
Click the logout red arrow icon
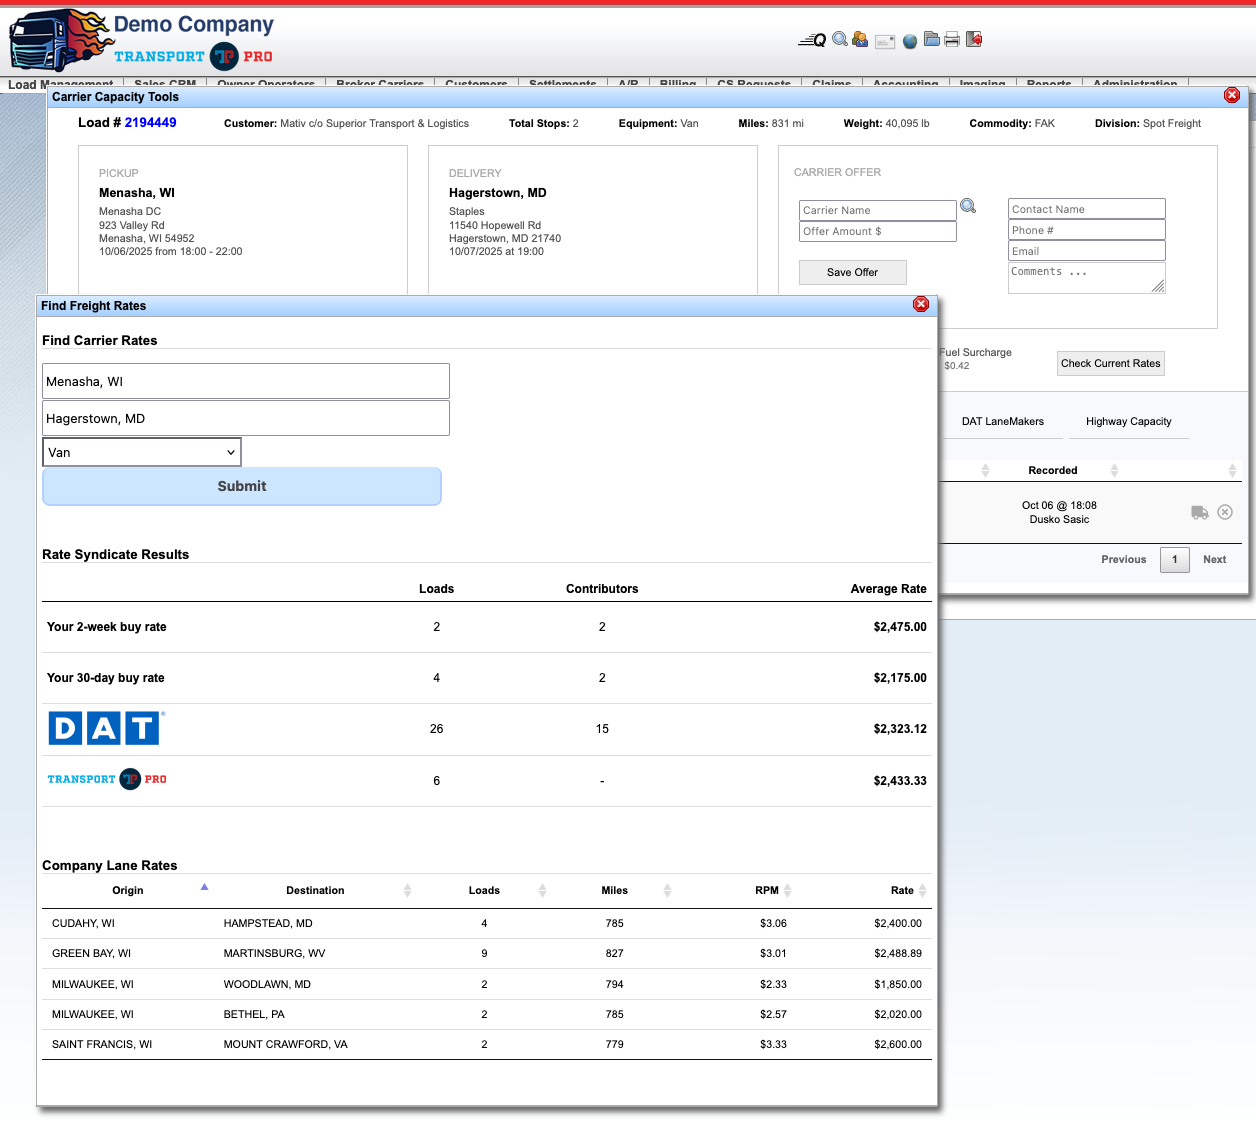click(974, 40)
